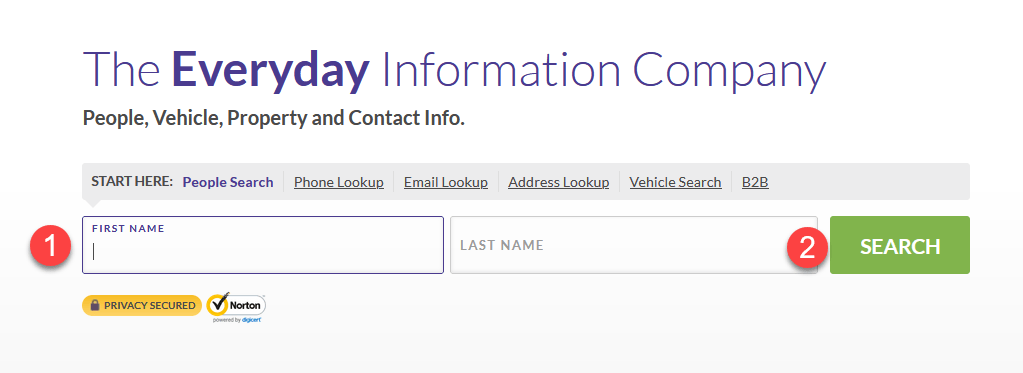Select the People Search tab
This screenshot has width=1023, height=373.
click(x=228, y=182)
